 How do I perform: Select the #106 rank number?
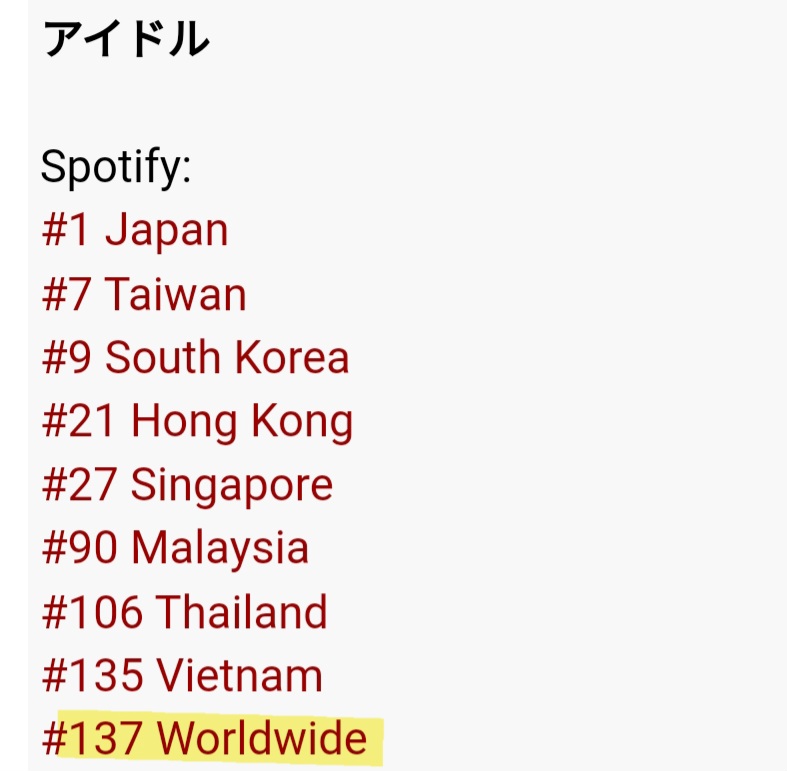click(x=92, y=611)
